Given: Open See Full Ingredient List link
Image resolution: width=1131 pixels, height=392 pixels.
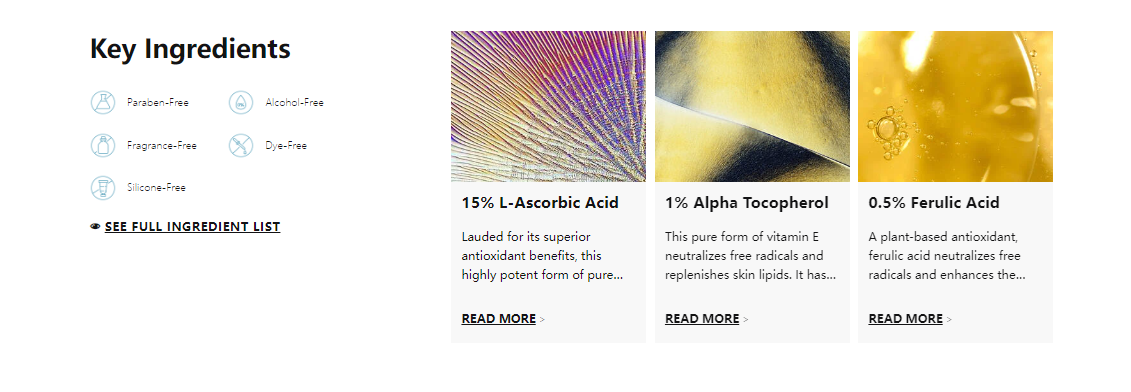Looking at the screenshot, I should (193, 227).
